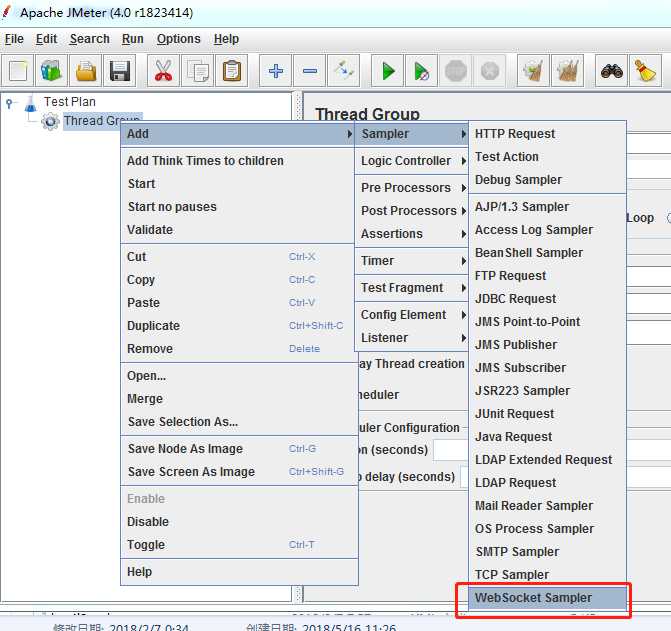Screen dimensions: 671x631
Task: Collapse all with the minus icon
Action: point(310,71)
